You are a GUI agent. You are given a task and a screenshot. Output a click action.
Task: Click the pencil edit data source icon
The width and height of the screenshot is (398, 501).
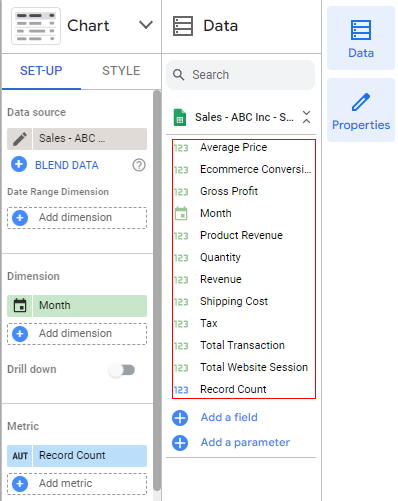click(x=20, y=139)
